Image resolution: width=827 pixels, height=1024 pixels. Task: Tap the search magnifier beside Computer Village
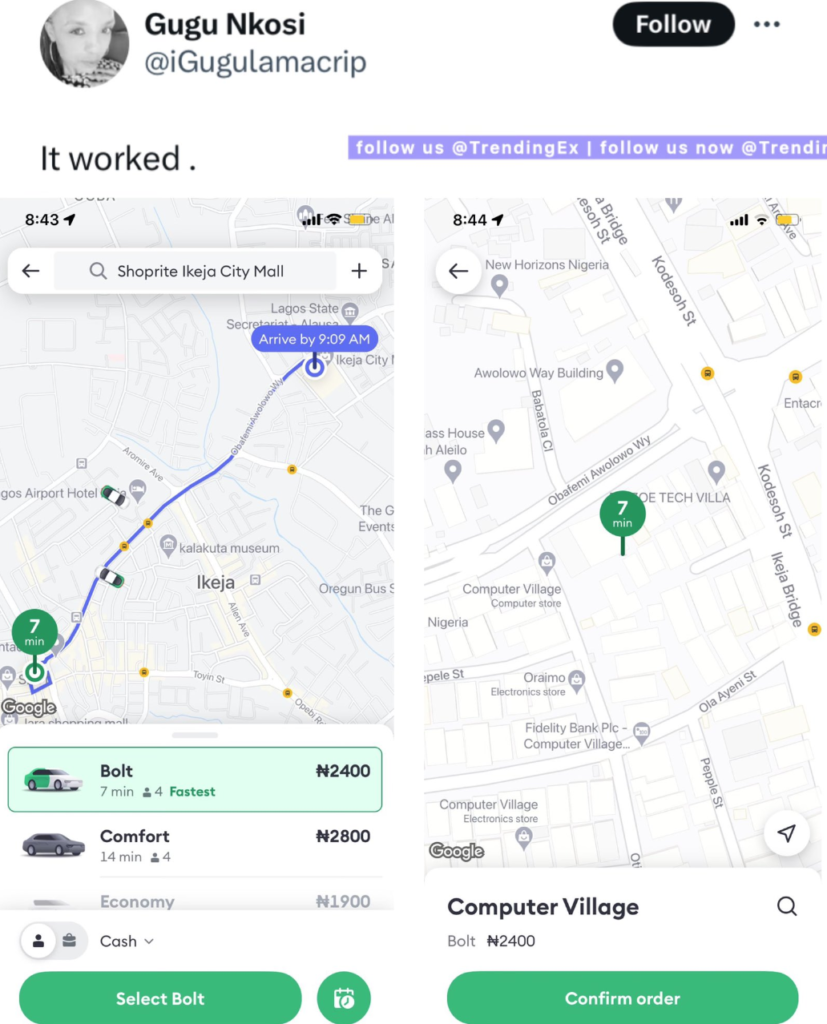pyautogui.click(x=786, y=906)
